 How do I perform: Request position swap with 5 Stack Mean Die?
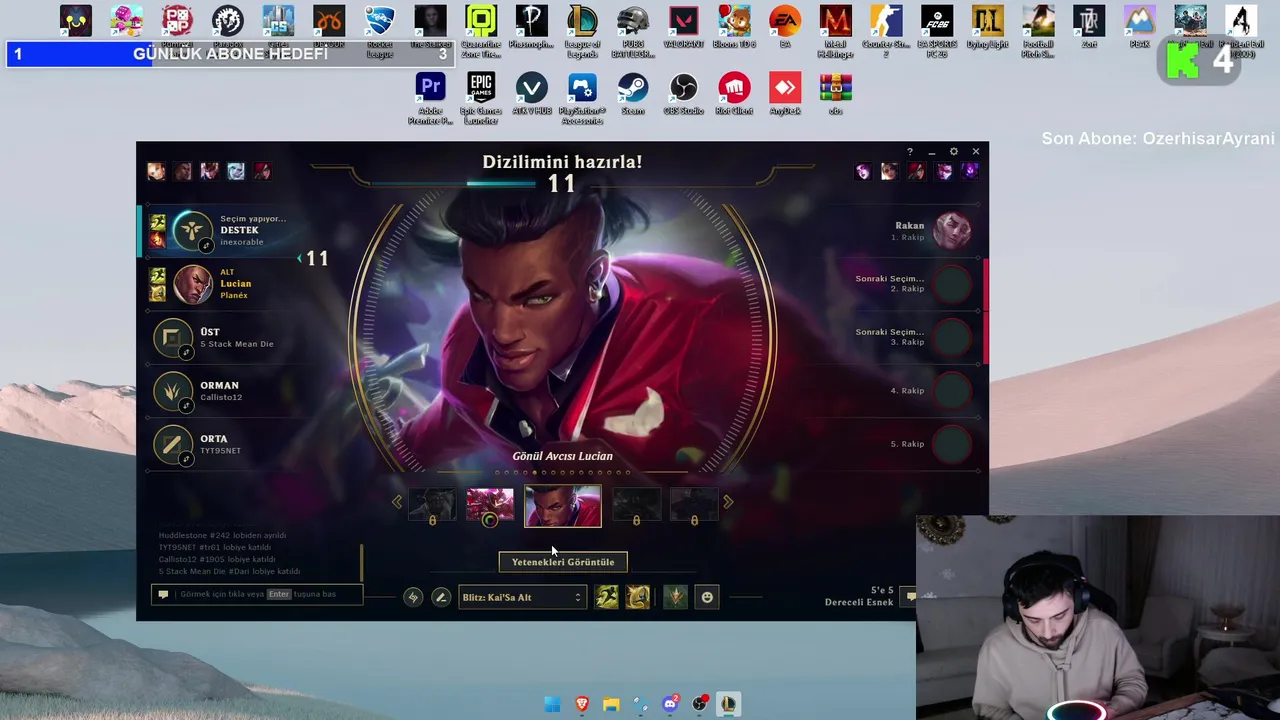186,352
